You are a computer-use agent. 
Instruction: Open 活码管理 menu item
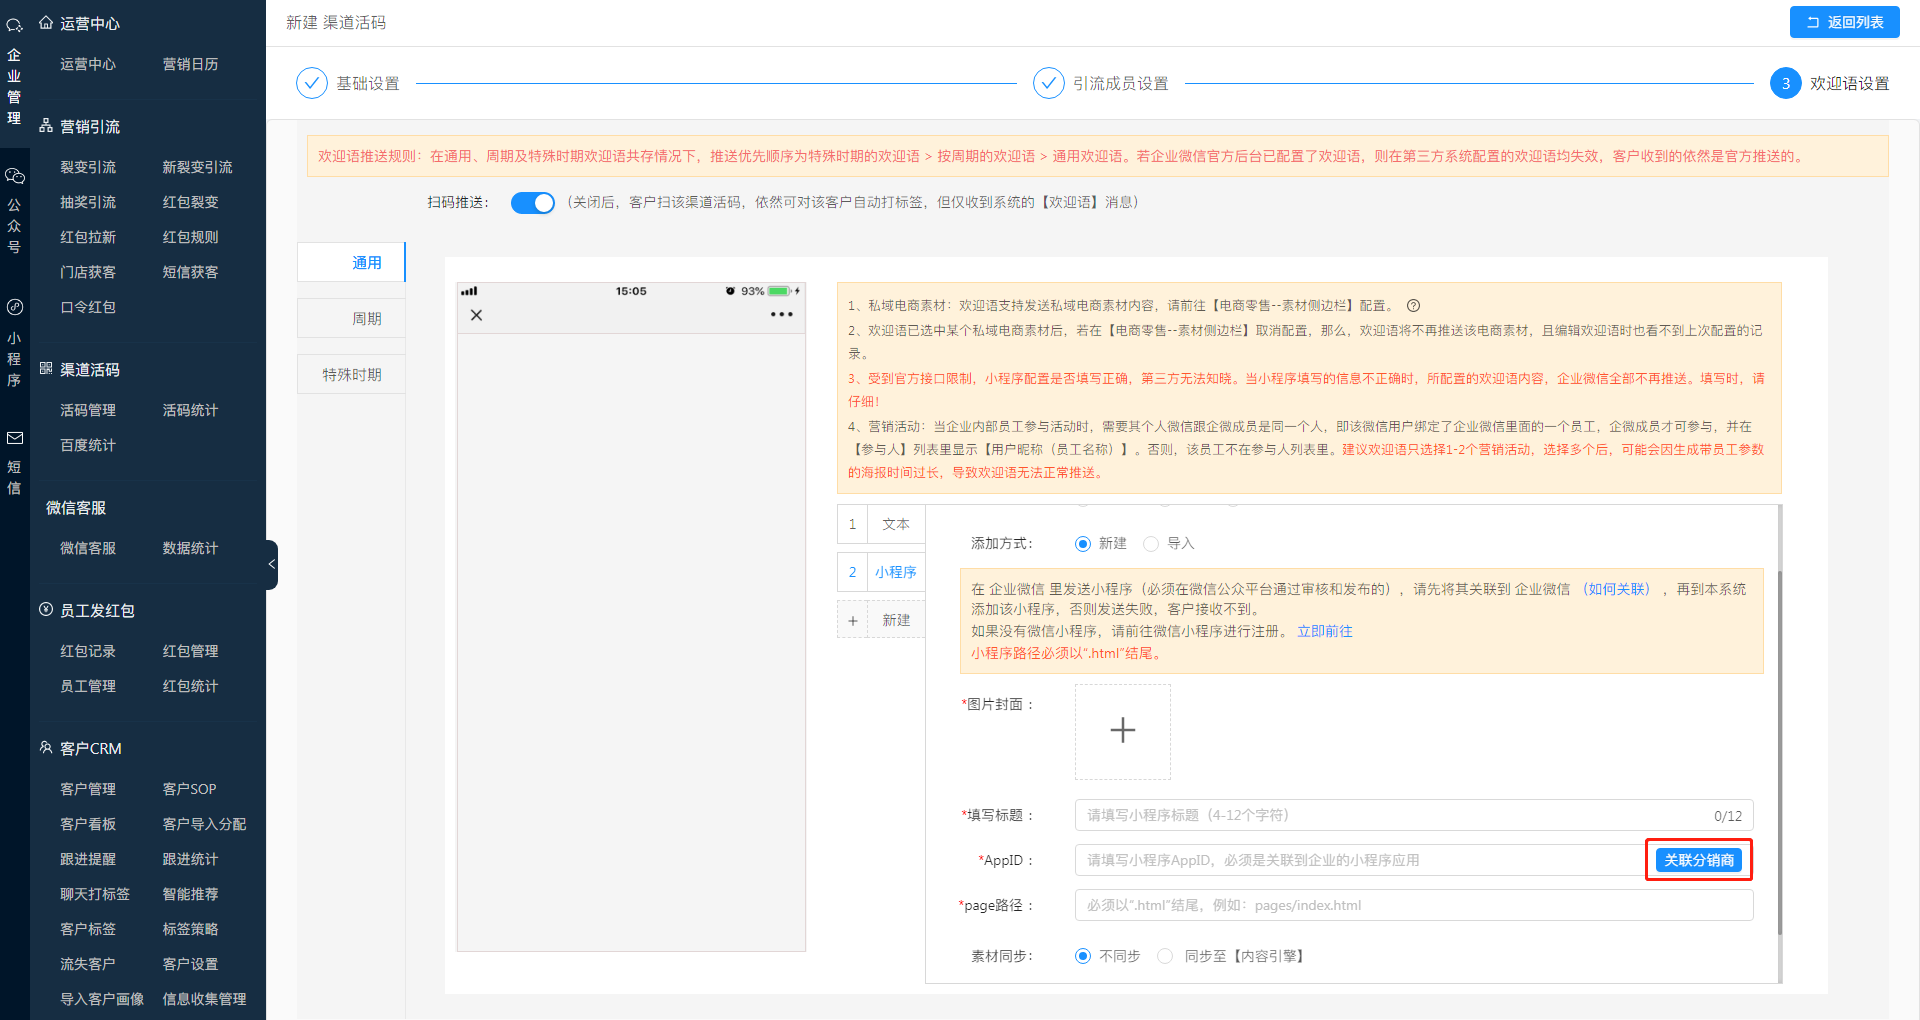pos(88,410)
